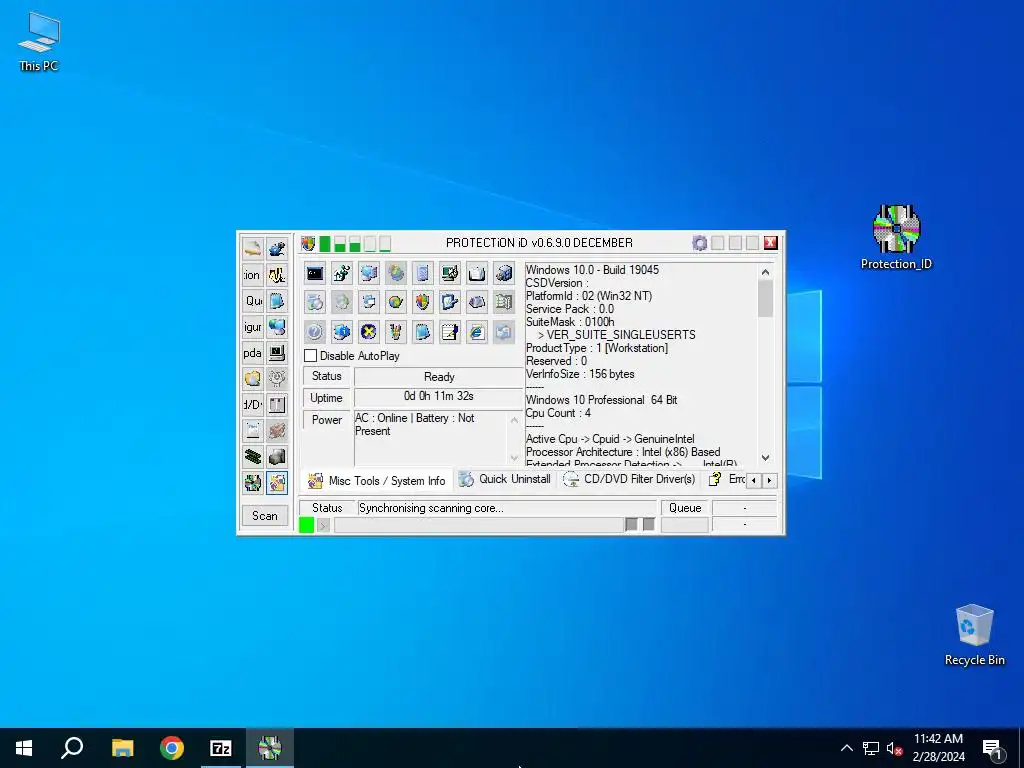Screen dimensions: 1024x768
Task: Click the small play arrow beside green square
Action: pos(323,525)
